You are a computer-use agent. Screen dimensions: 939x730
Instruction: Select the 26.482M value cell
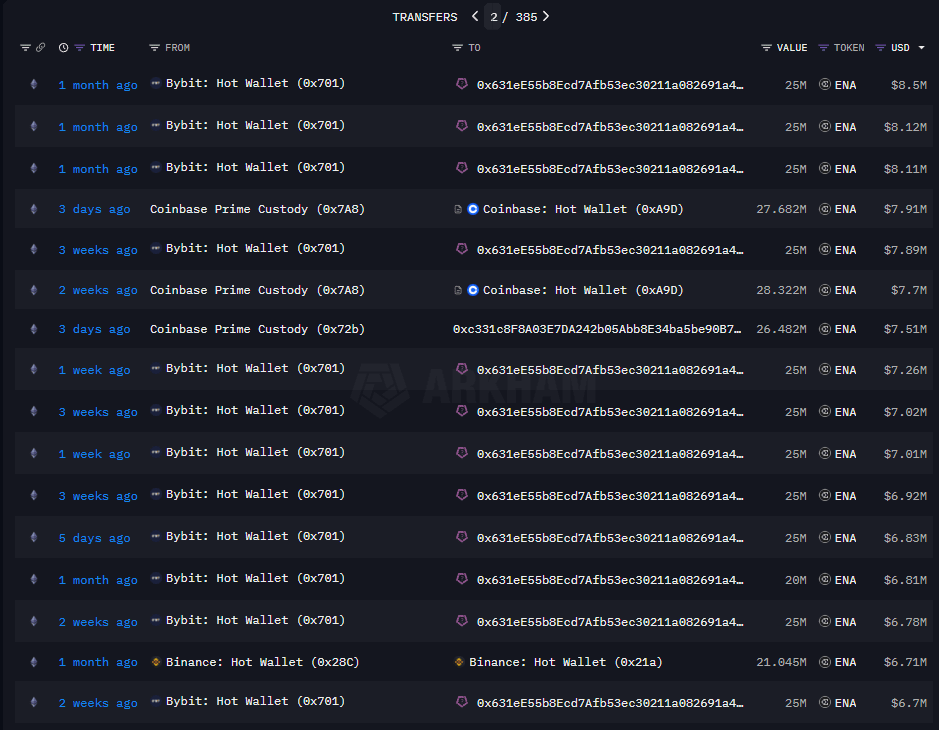click(782, 329)
